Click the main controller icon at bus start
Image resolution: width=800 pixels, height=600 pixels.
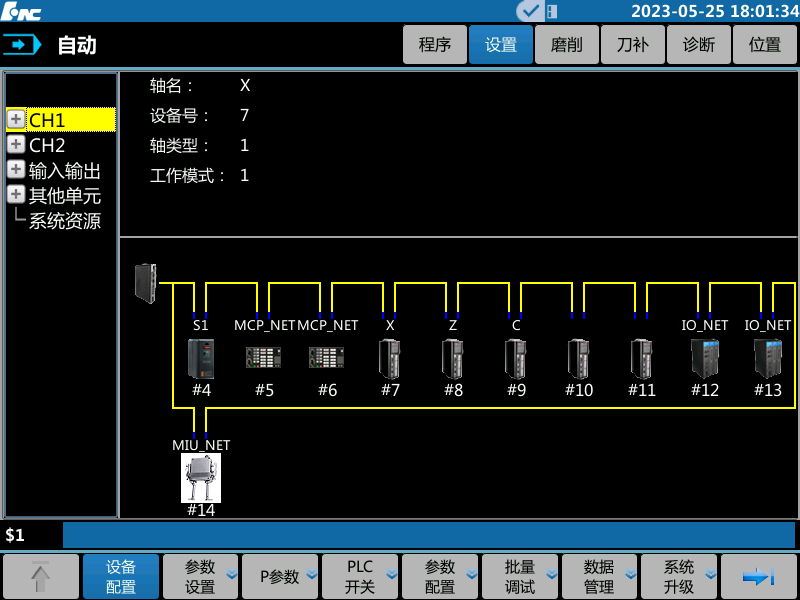pos(146,283)
